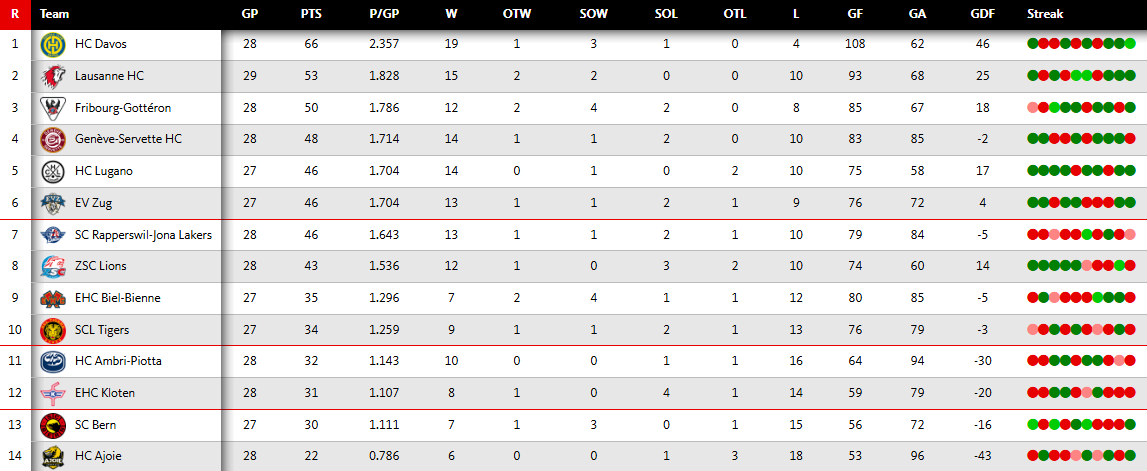Open the EHC Biel-Bienne team link
Viewport: 1147px width, 471px height.
pos(117,298)
